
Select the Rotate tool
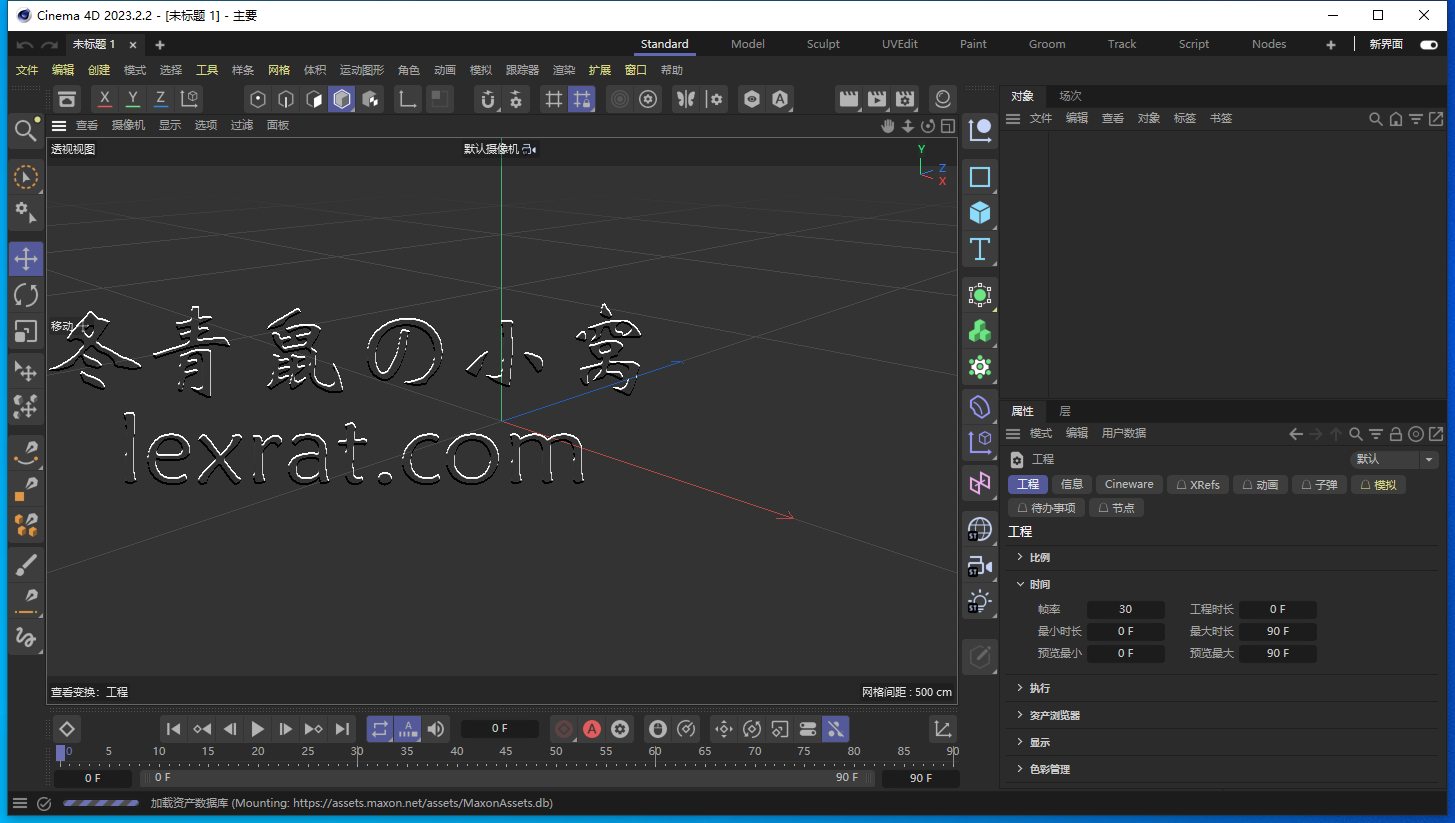click(26, 294)
